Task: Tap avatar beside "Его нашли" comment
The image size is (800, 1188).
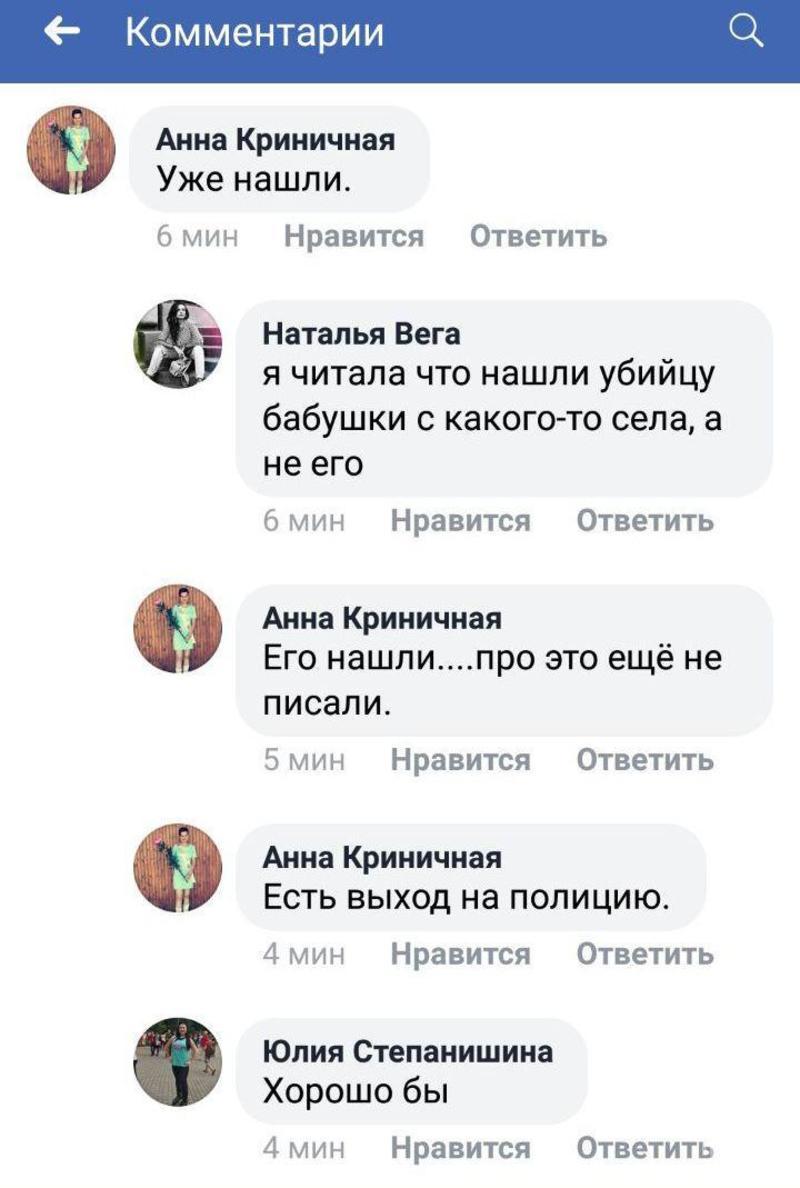Action: [x=177, y=628]
